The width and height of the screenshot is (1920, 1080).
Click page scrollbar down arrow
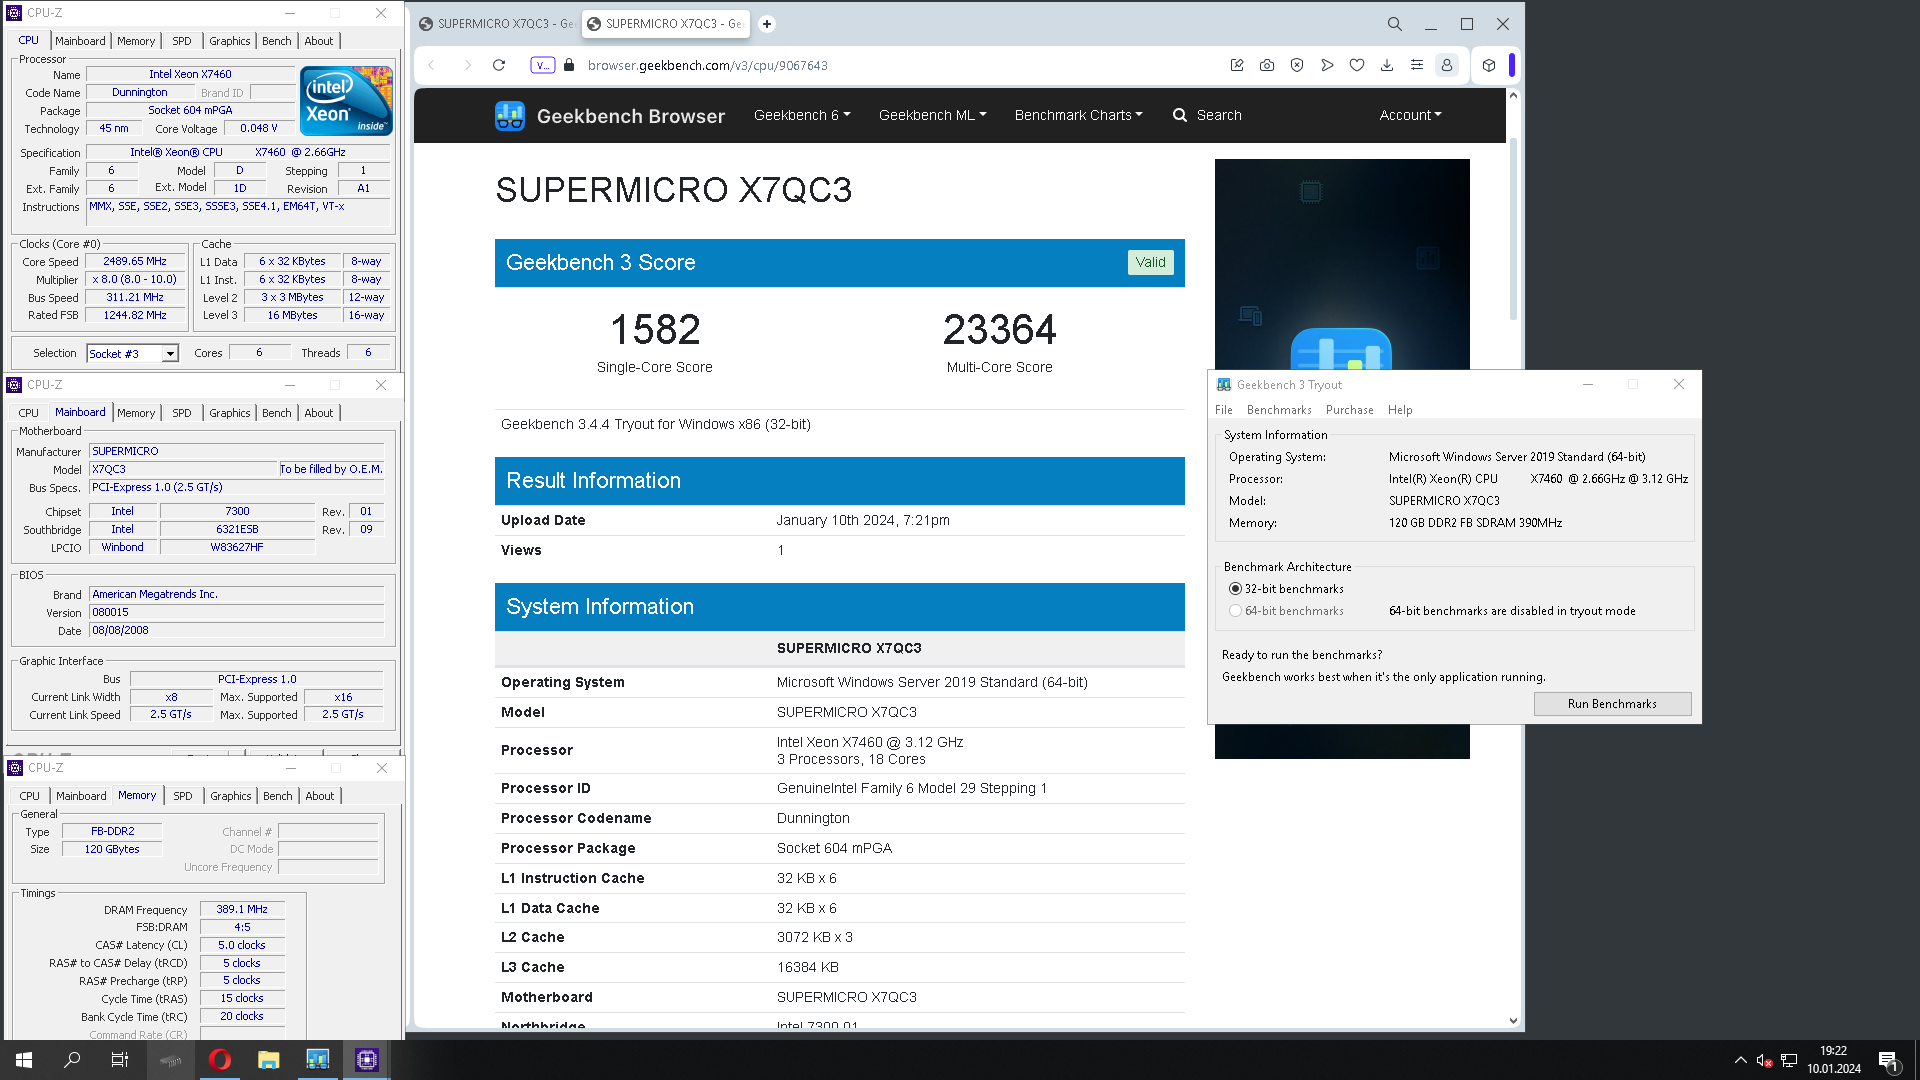point(1513,1021)
